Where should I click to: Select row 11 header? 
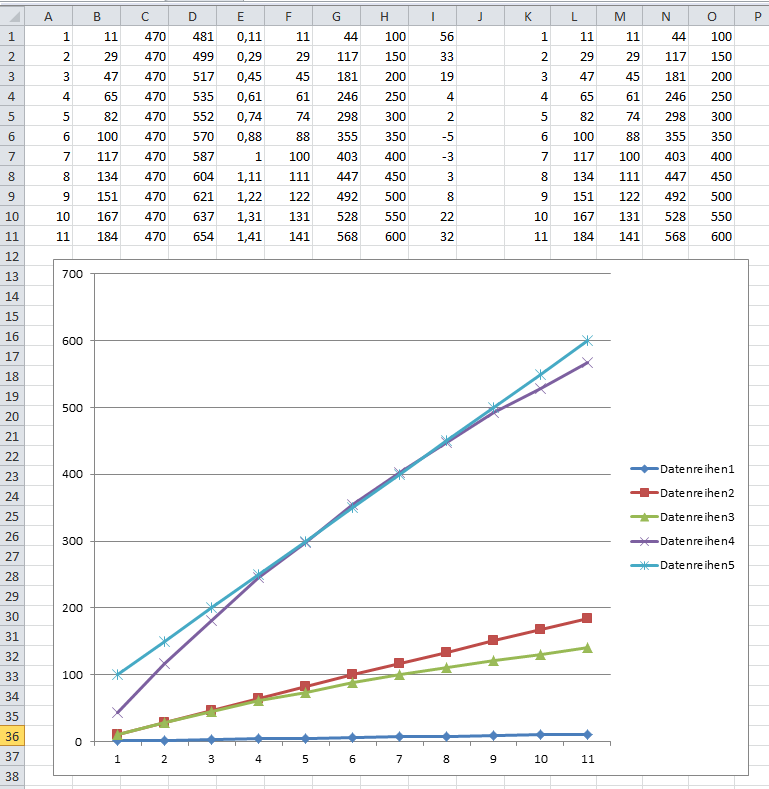click(12, 236)
